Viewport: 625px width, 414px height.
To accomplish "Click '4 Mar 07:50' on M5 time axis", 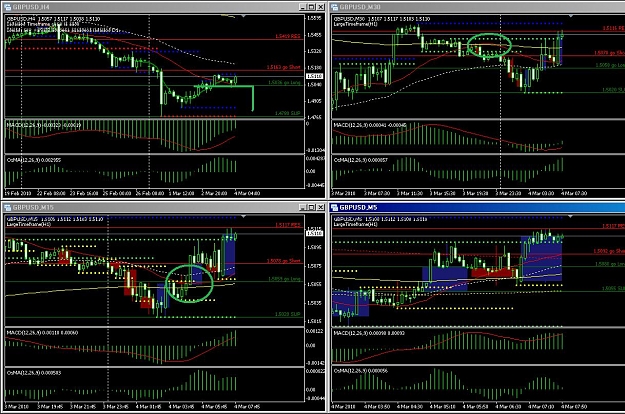I will click(574, 406).
